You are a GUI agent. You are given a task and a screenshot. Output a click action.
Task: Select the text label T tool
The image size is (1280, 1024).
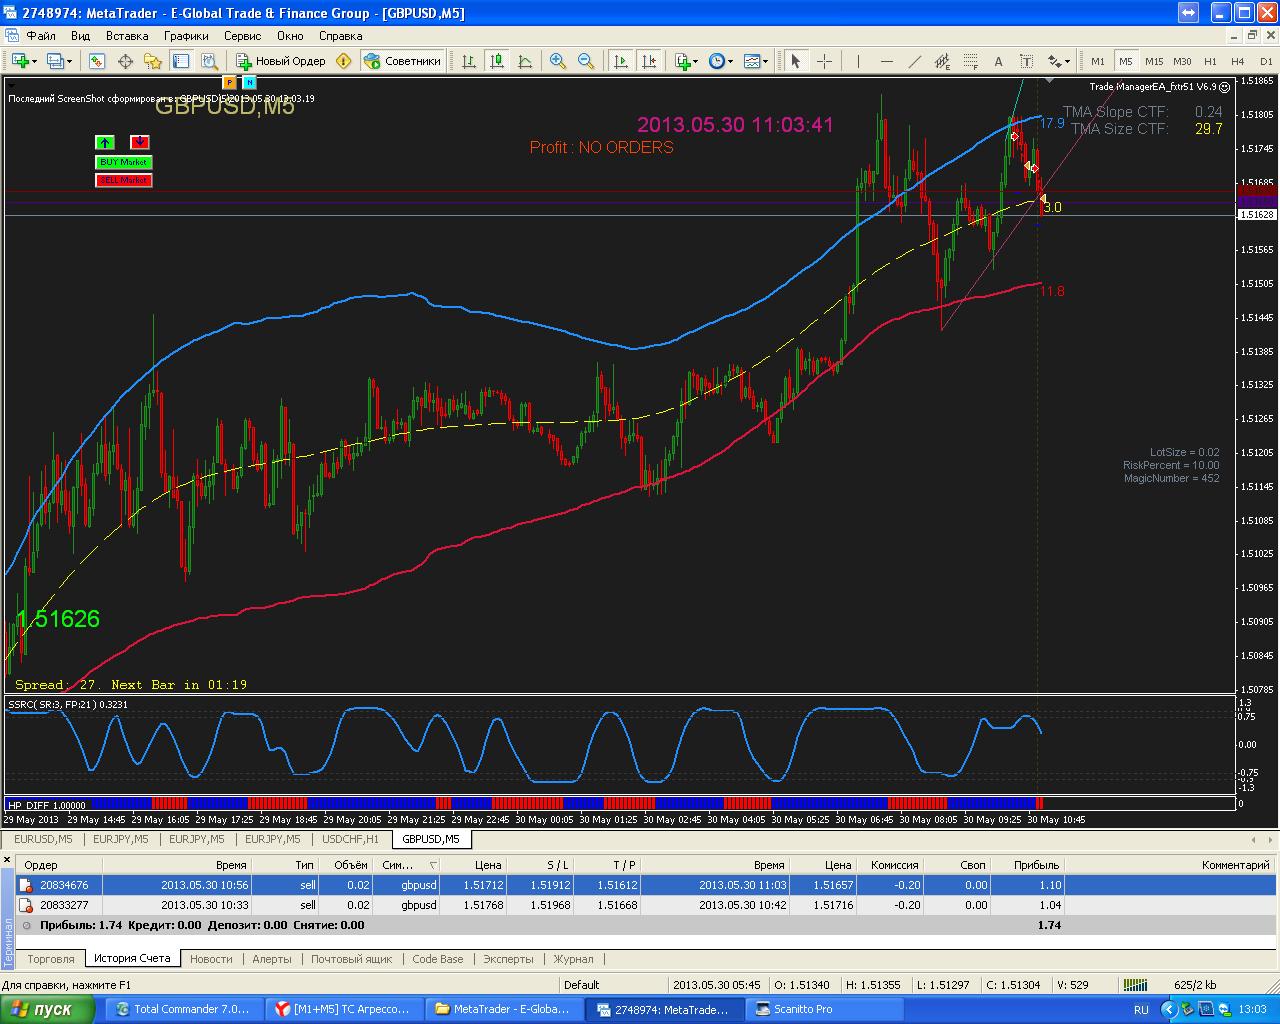pyautogui.click(x=1026, y=61)
